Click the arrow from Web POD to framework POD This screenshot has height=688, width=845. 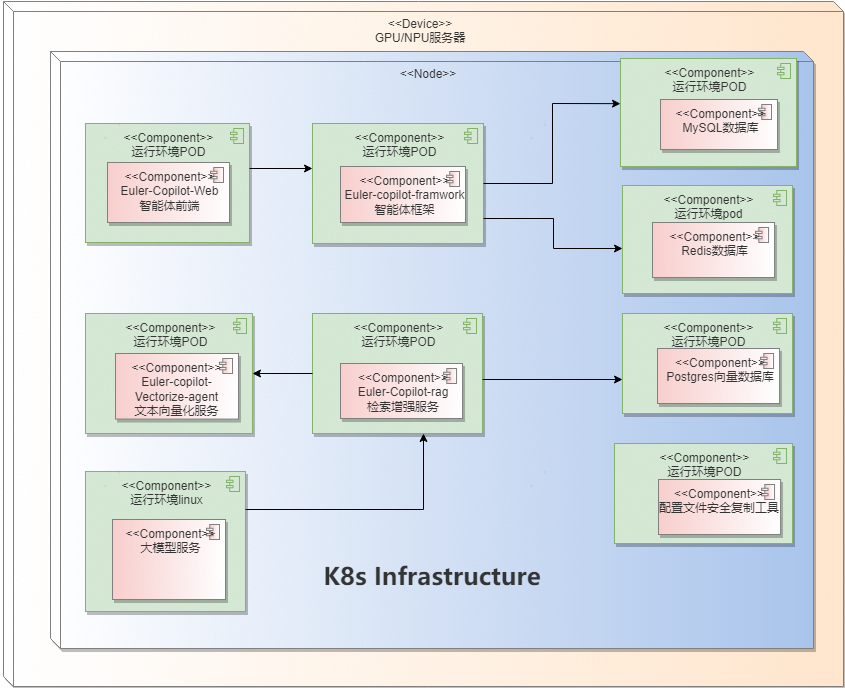pos(280,169)
